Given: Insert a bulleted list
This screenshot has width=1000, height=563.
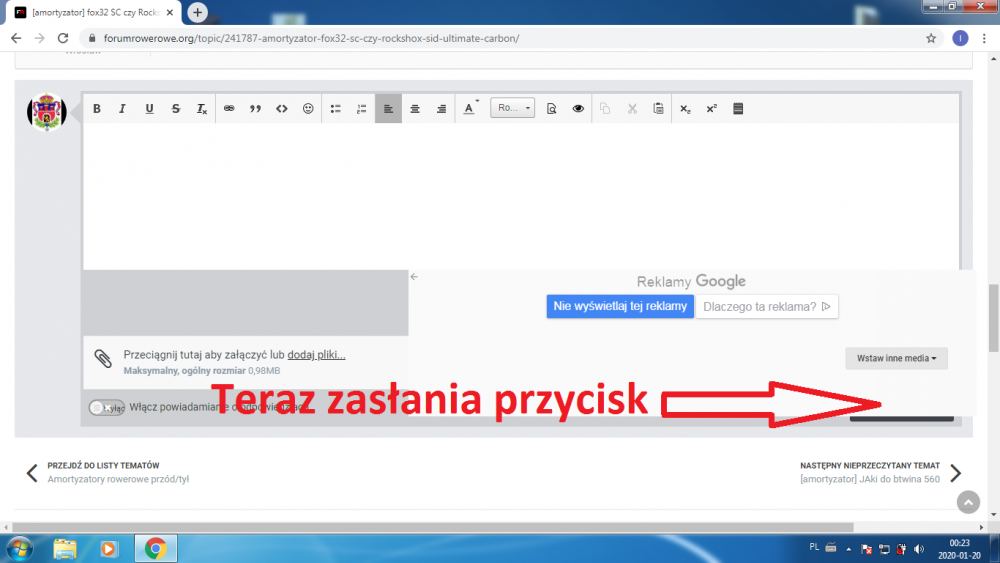Looking at the screenshot, I should pyautogui.click(x=336, y=109).
